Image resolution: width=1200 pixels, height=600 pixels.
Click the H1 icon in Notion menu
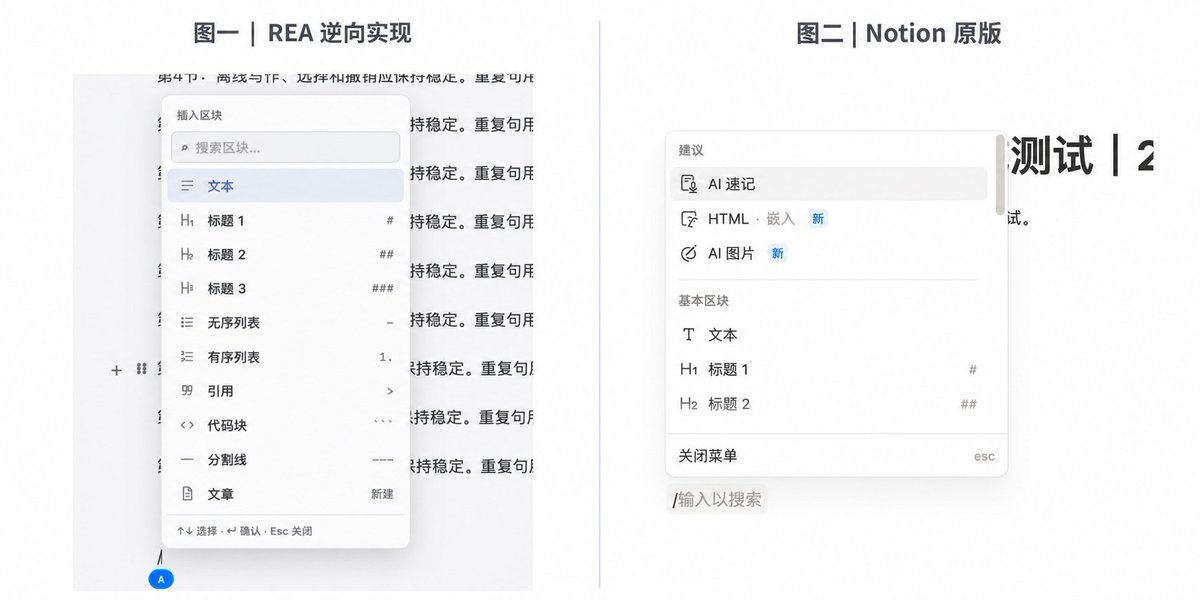pos(688,370)
